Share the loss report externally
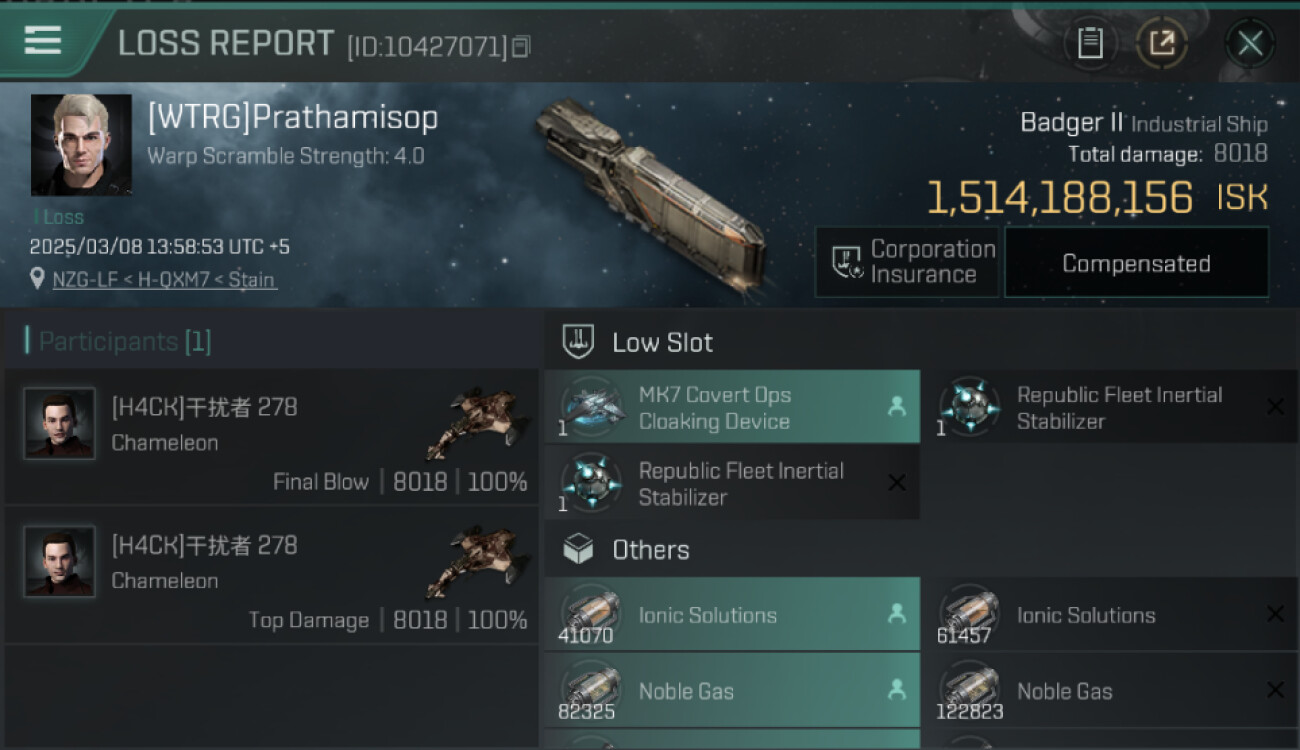Viewport: 1300px width, 750px height. (1161, 43)
